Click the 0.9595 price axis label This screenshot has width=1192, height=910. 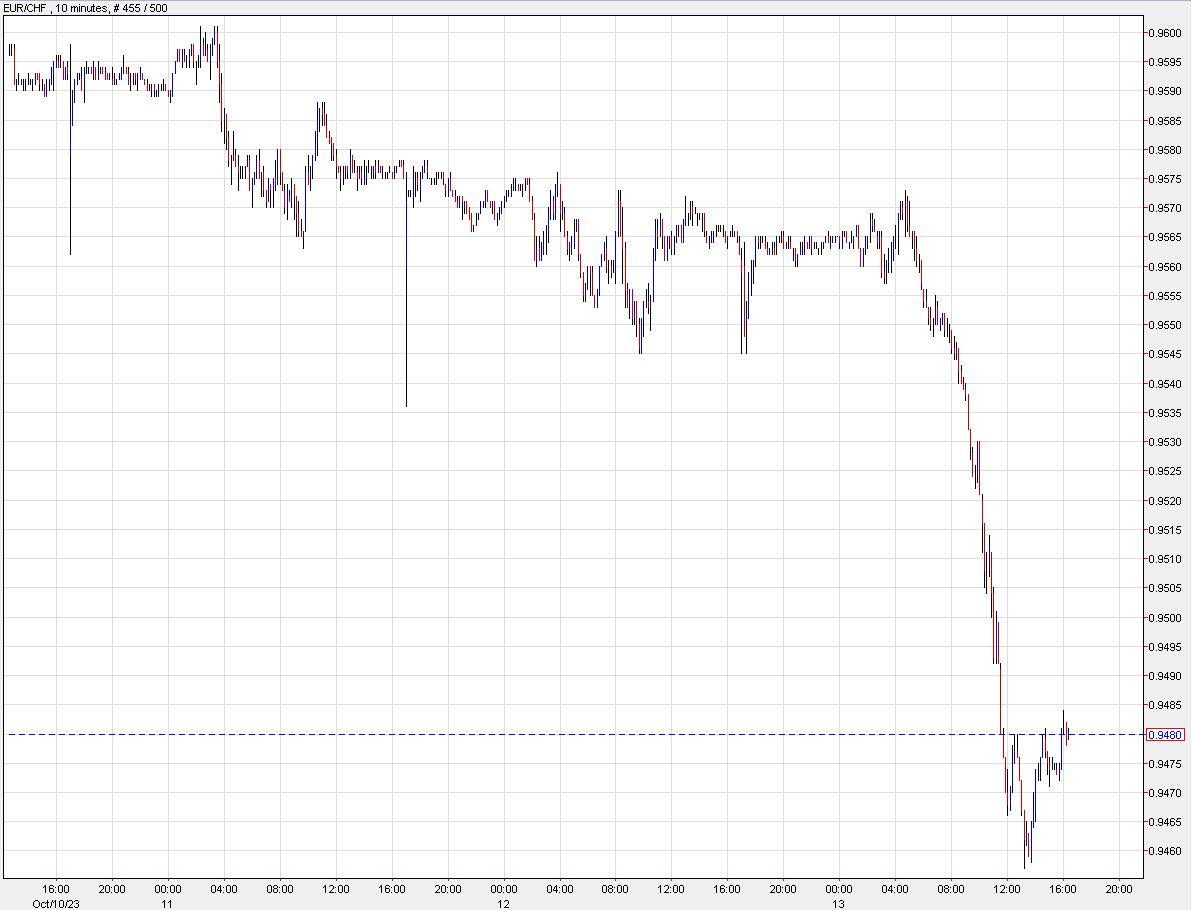point(1165,62)
